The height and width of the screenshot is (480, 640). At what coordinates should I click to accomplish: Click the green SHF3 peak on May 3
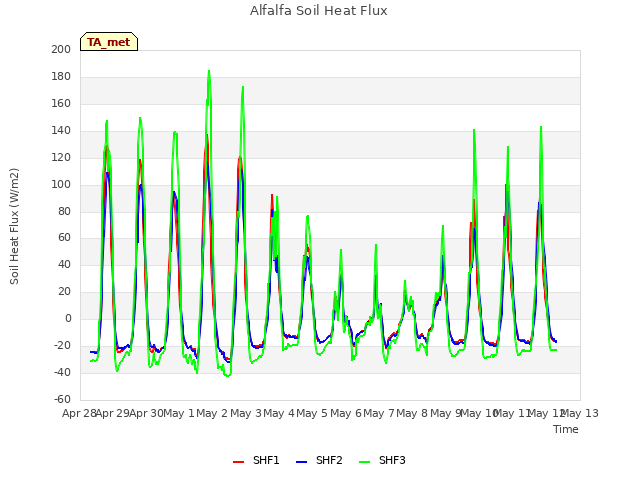point(243,87)
